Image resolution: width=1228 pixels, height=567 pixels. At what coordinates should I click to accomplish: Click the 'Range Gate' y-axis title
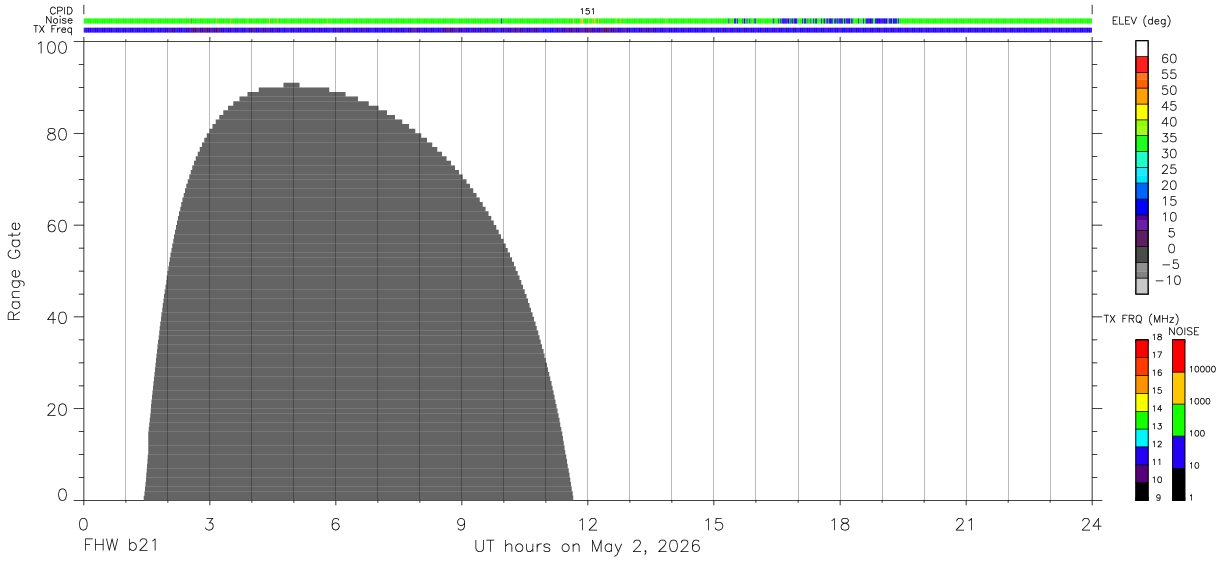(x=15, y=271)
